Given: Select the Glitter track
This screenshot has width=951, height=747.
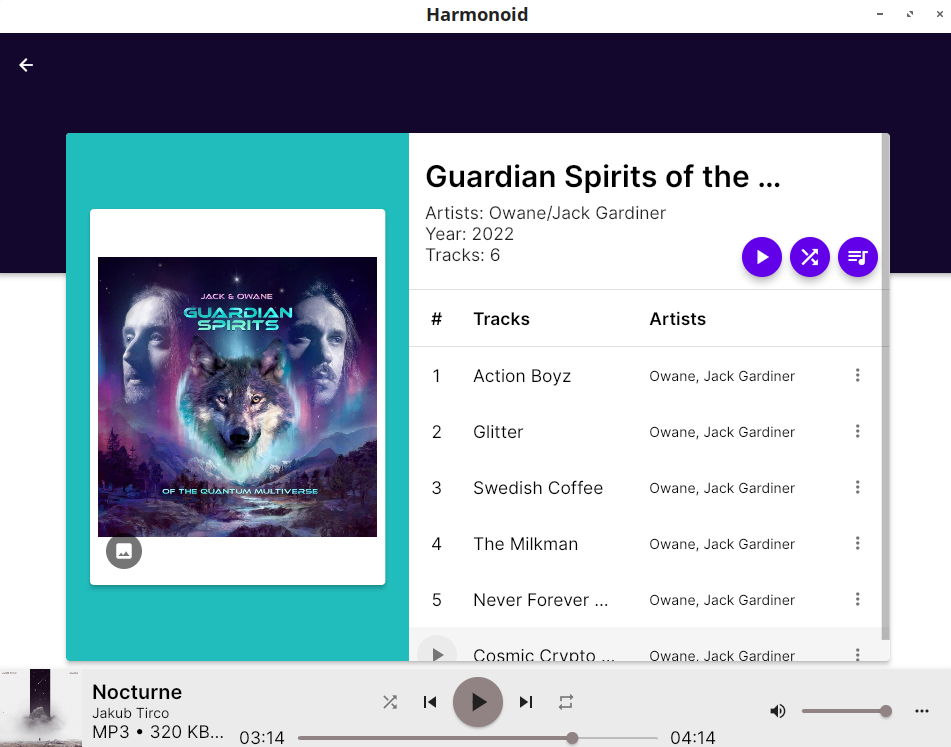Looking at the screenshot, I should pos(649,432).
